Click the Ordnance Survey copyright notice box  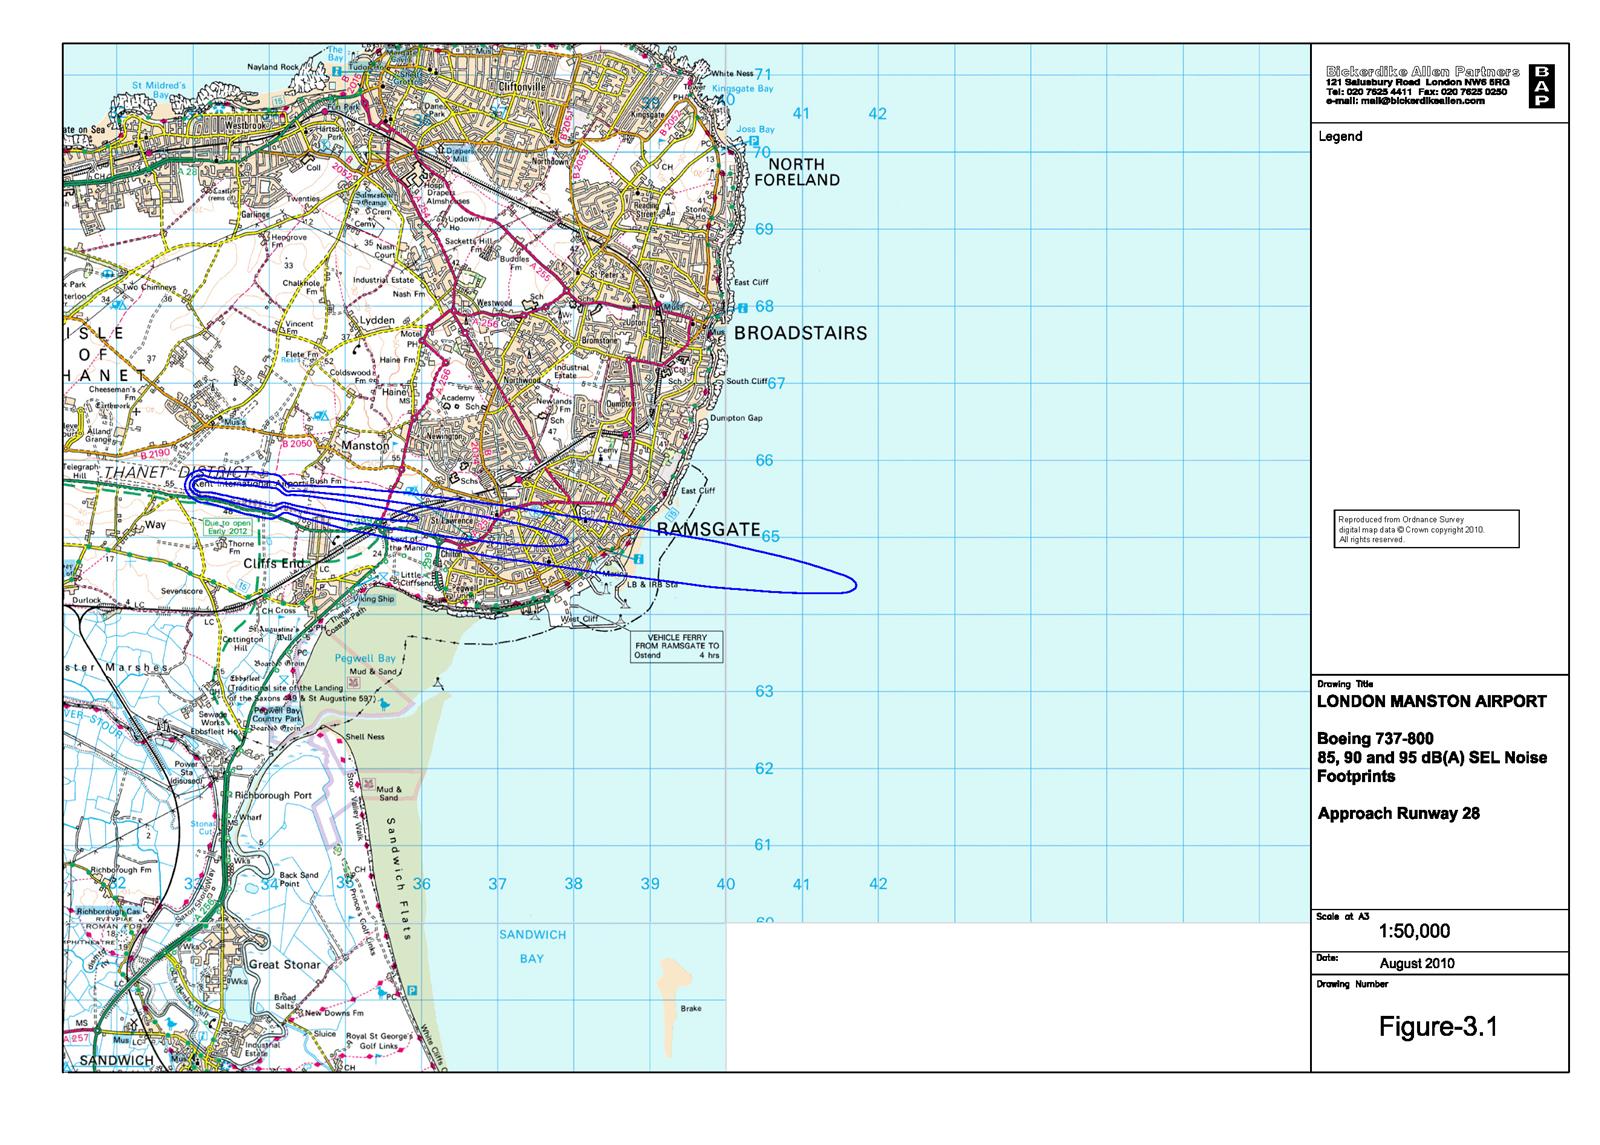(x=1425, y=528)
